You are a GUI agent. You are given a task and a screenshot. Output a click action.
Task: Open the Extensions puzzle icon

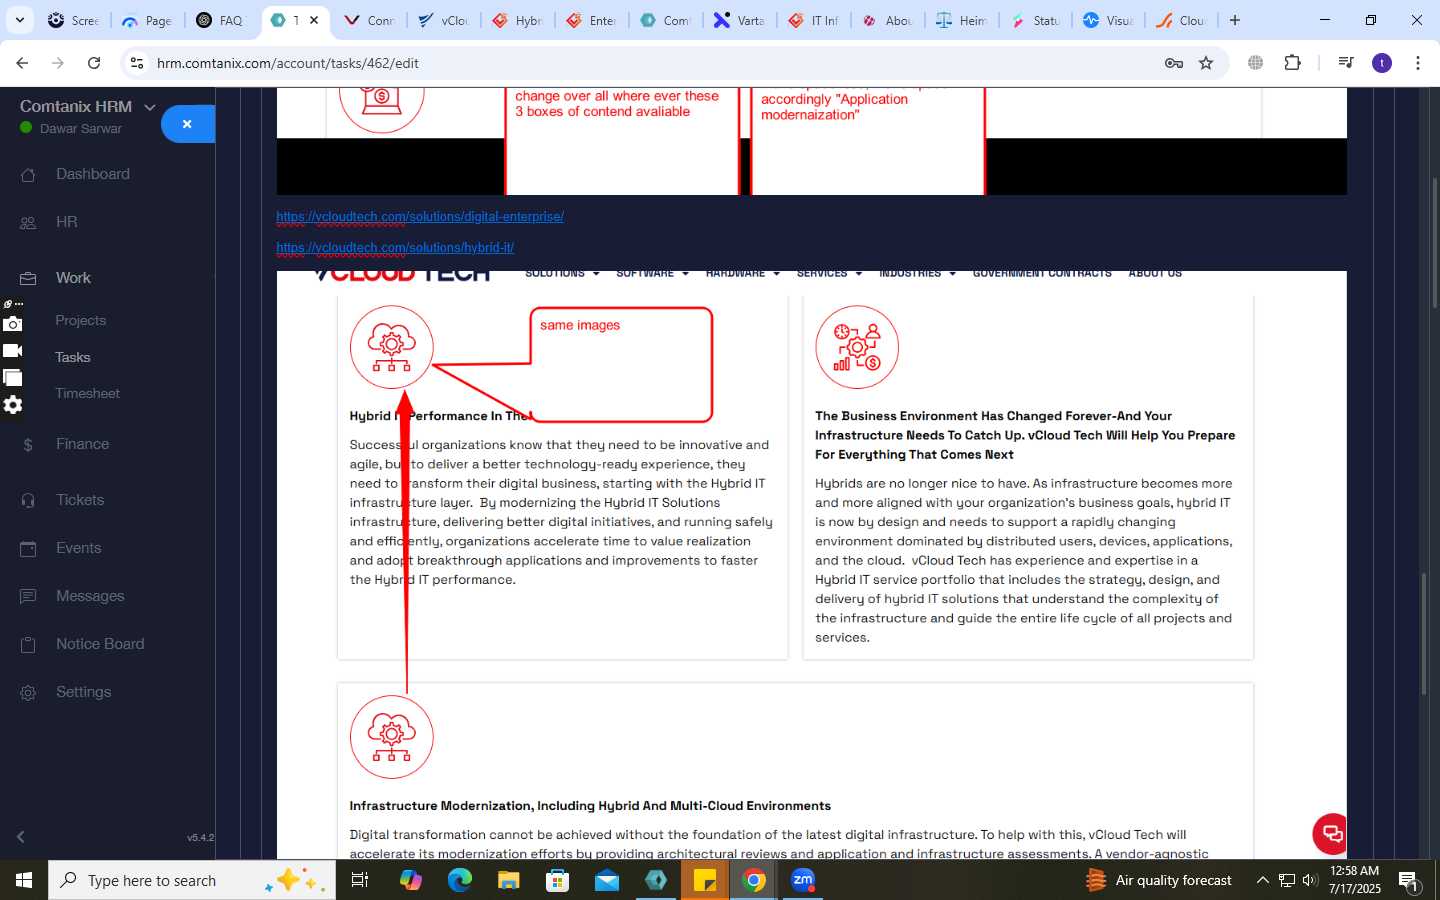1292,63
